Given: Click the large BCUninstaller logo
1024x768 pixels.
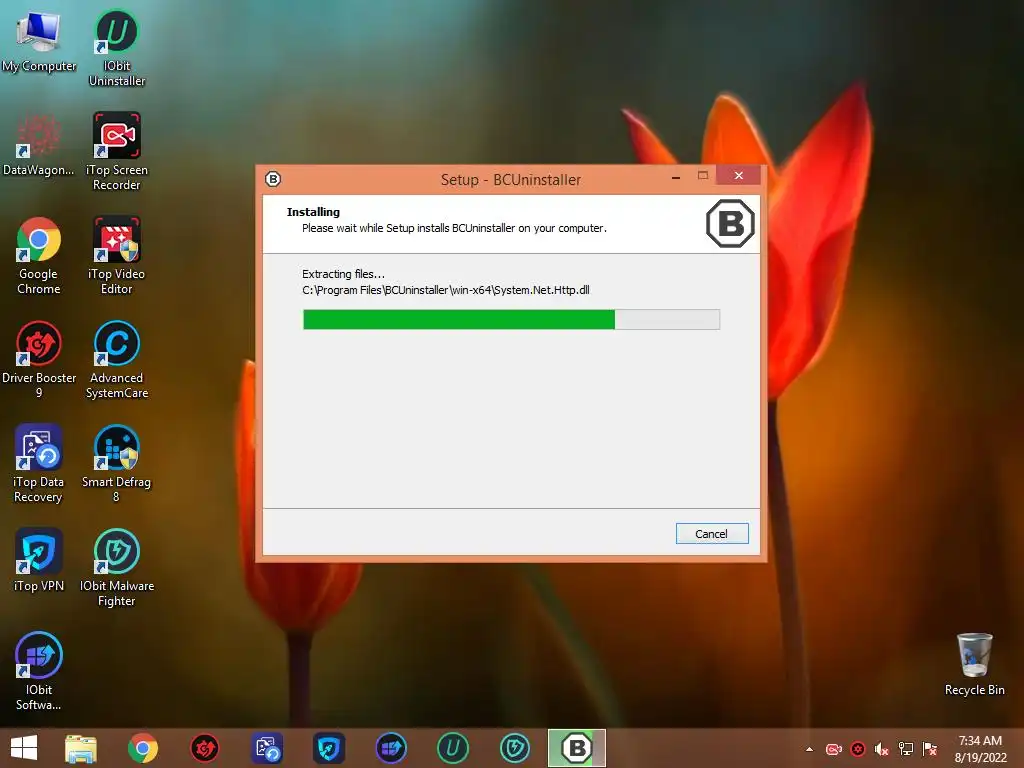Looking at the screenshot, I should (730, 223).
